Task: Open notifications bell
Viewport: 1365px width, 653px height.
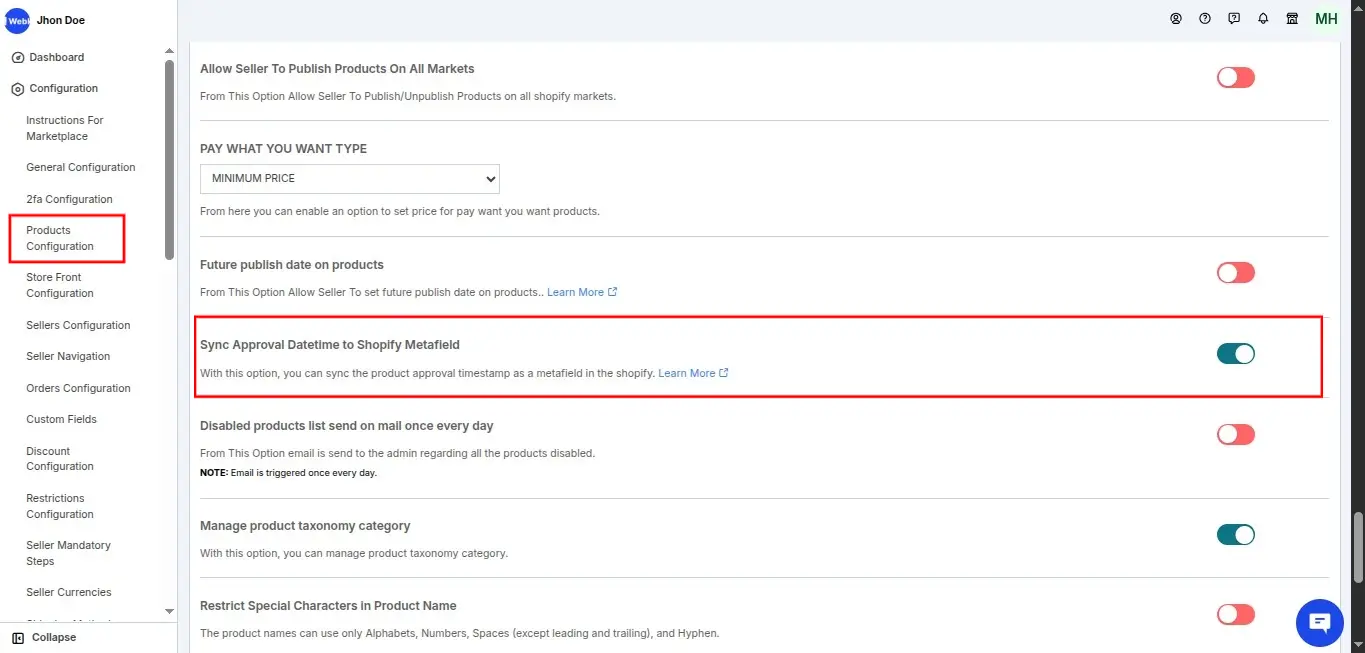Action: point(1263,18)
